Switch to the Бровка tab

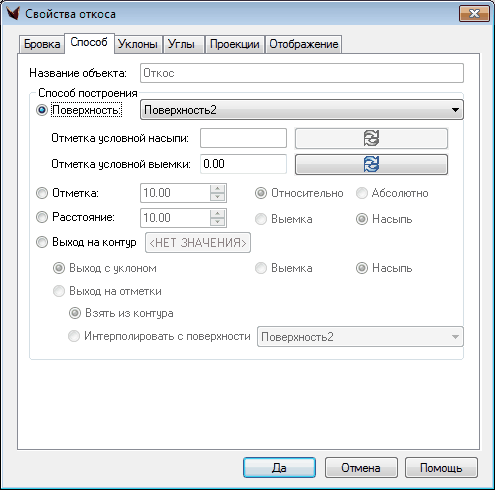coord(42,44)
